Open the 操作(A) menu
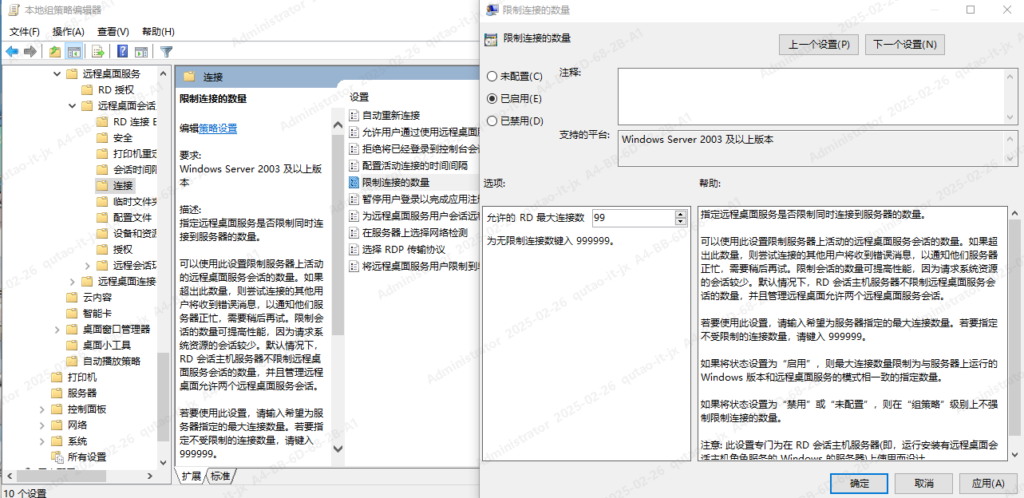 tap(69, 31)
